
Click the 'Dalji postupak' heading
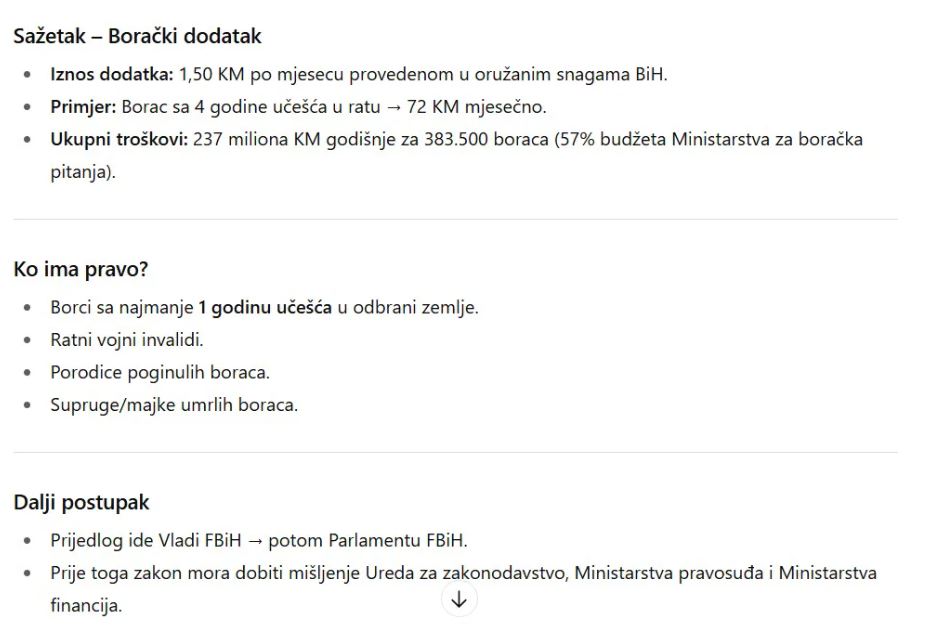coord(81,502)
